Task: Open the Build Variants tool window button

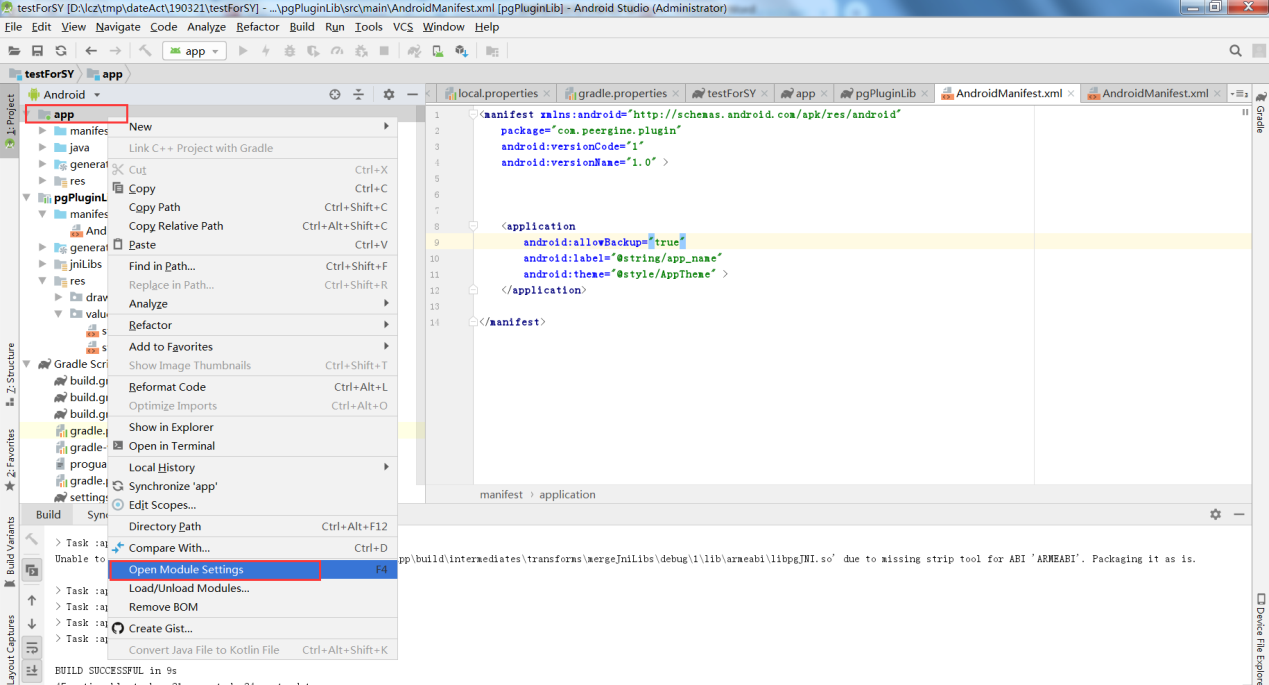Action: coord(10,551)
